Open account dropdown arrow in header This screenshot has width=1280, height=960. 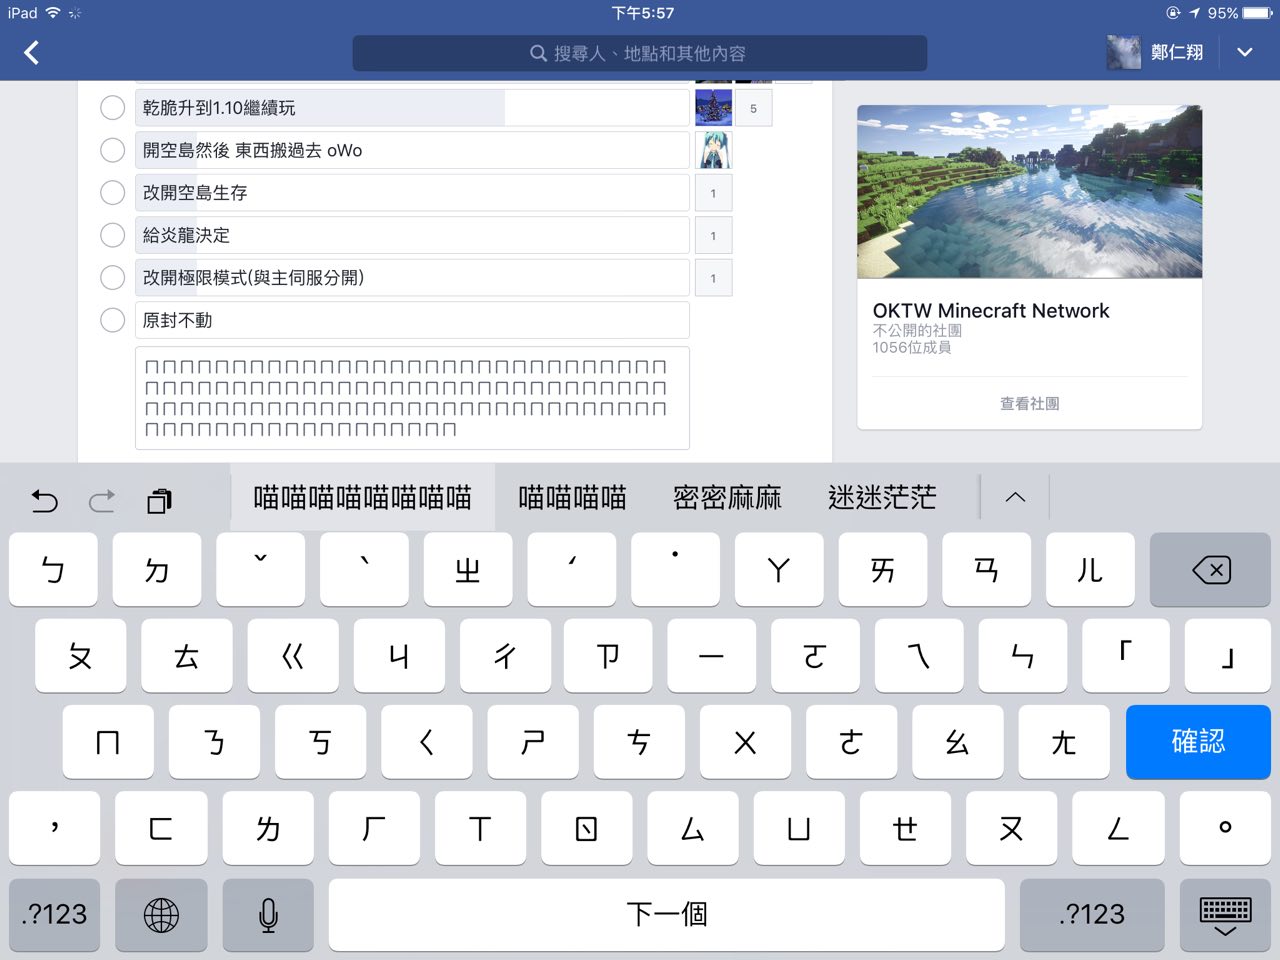click(x=1245, y=52)
